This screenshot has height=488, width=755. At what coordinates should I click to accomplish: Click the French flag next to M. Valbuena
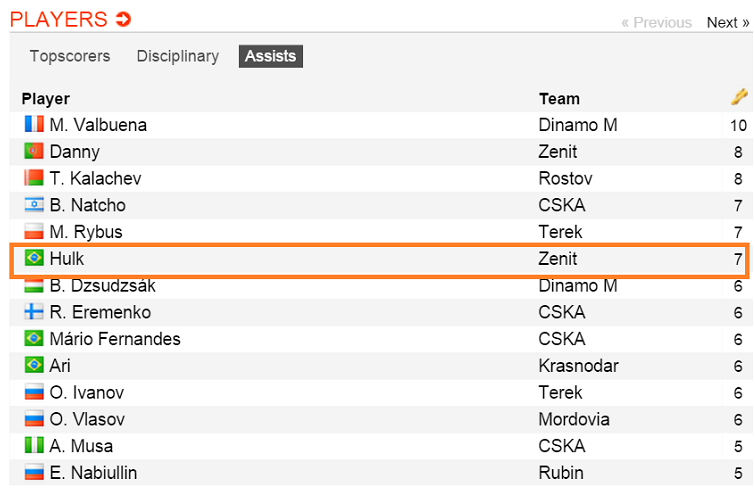[34, 125]
